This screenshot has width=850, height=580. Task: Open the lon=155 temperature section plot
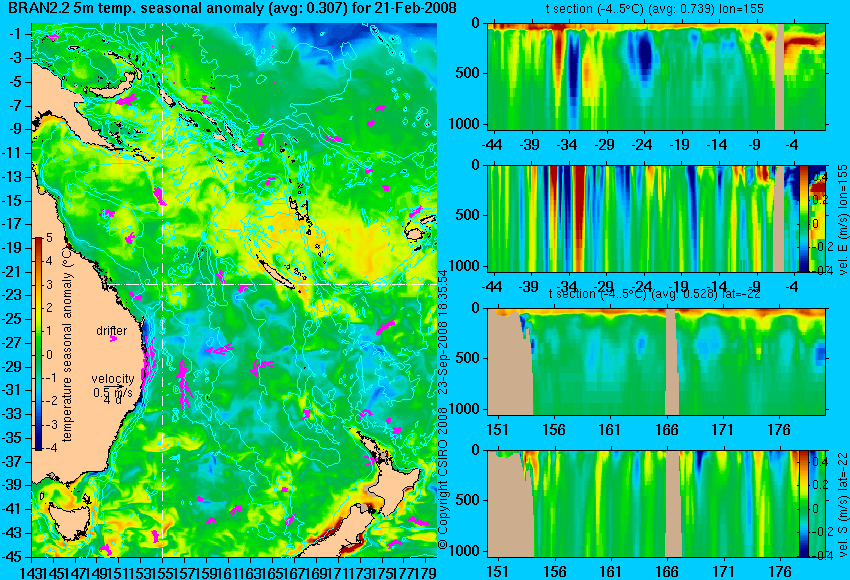pyautogui.click(x=656, y=76)
